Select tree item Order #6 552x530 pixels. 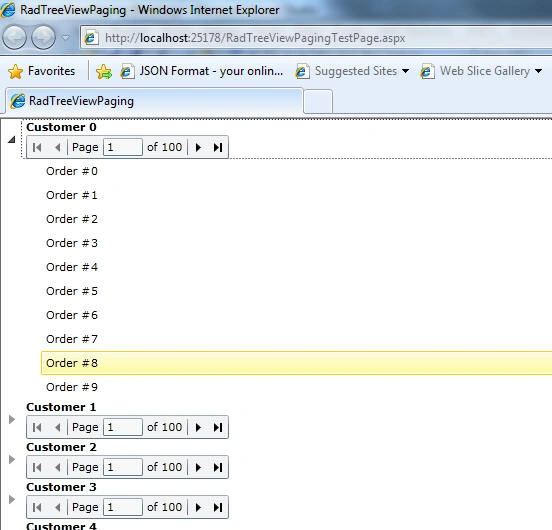pyautogui.click(x=72, y=315)
